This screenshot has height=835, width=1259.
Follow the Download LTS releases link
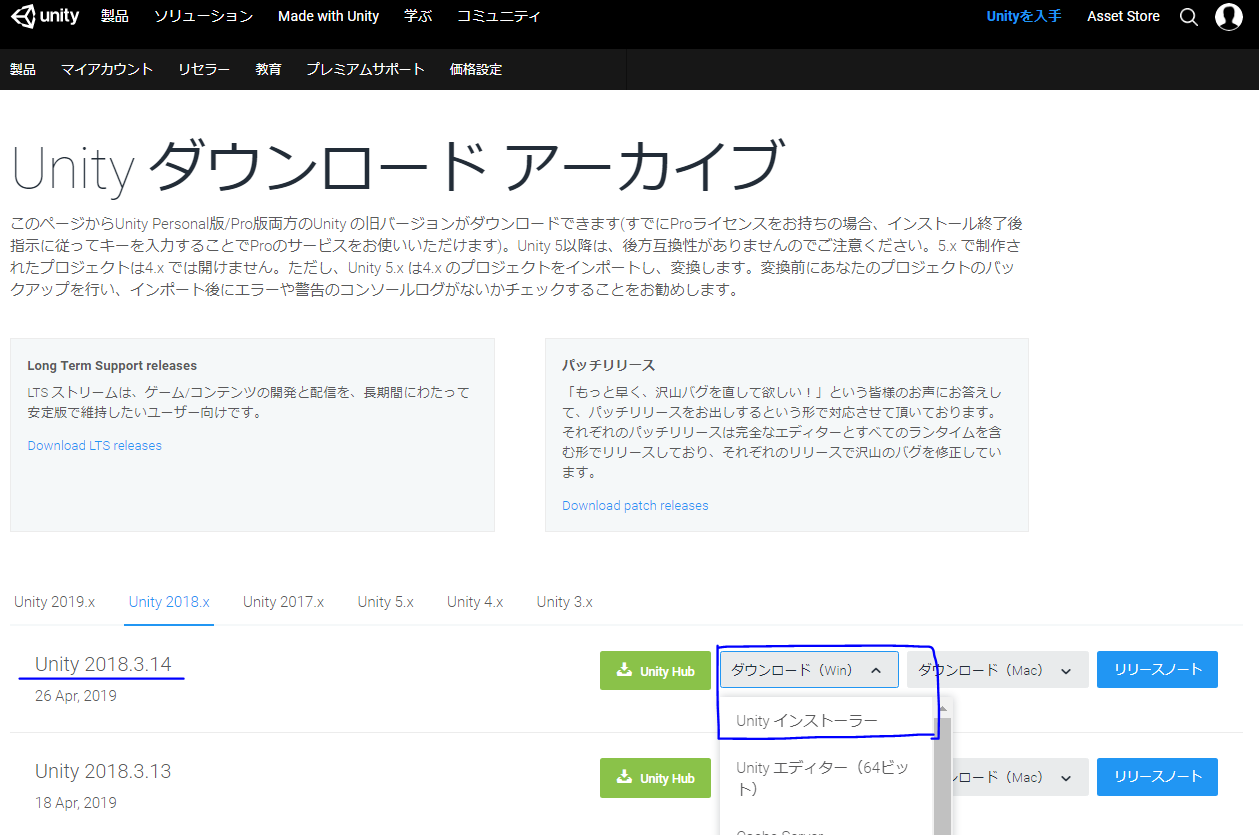pos(95,446)
